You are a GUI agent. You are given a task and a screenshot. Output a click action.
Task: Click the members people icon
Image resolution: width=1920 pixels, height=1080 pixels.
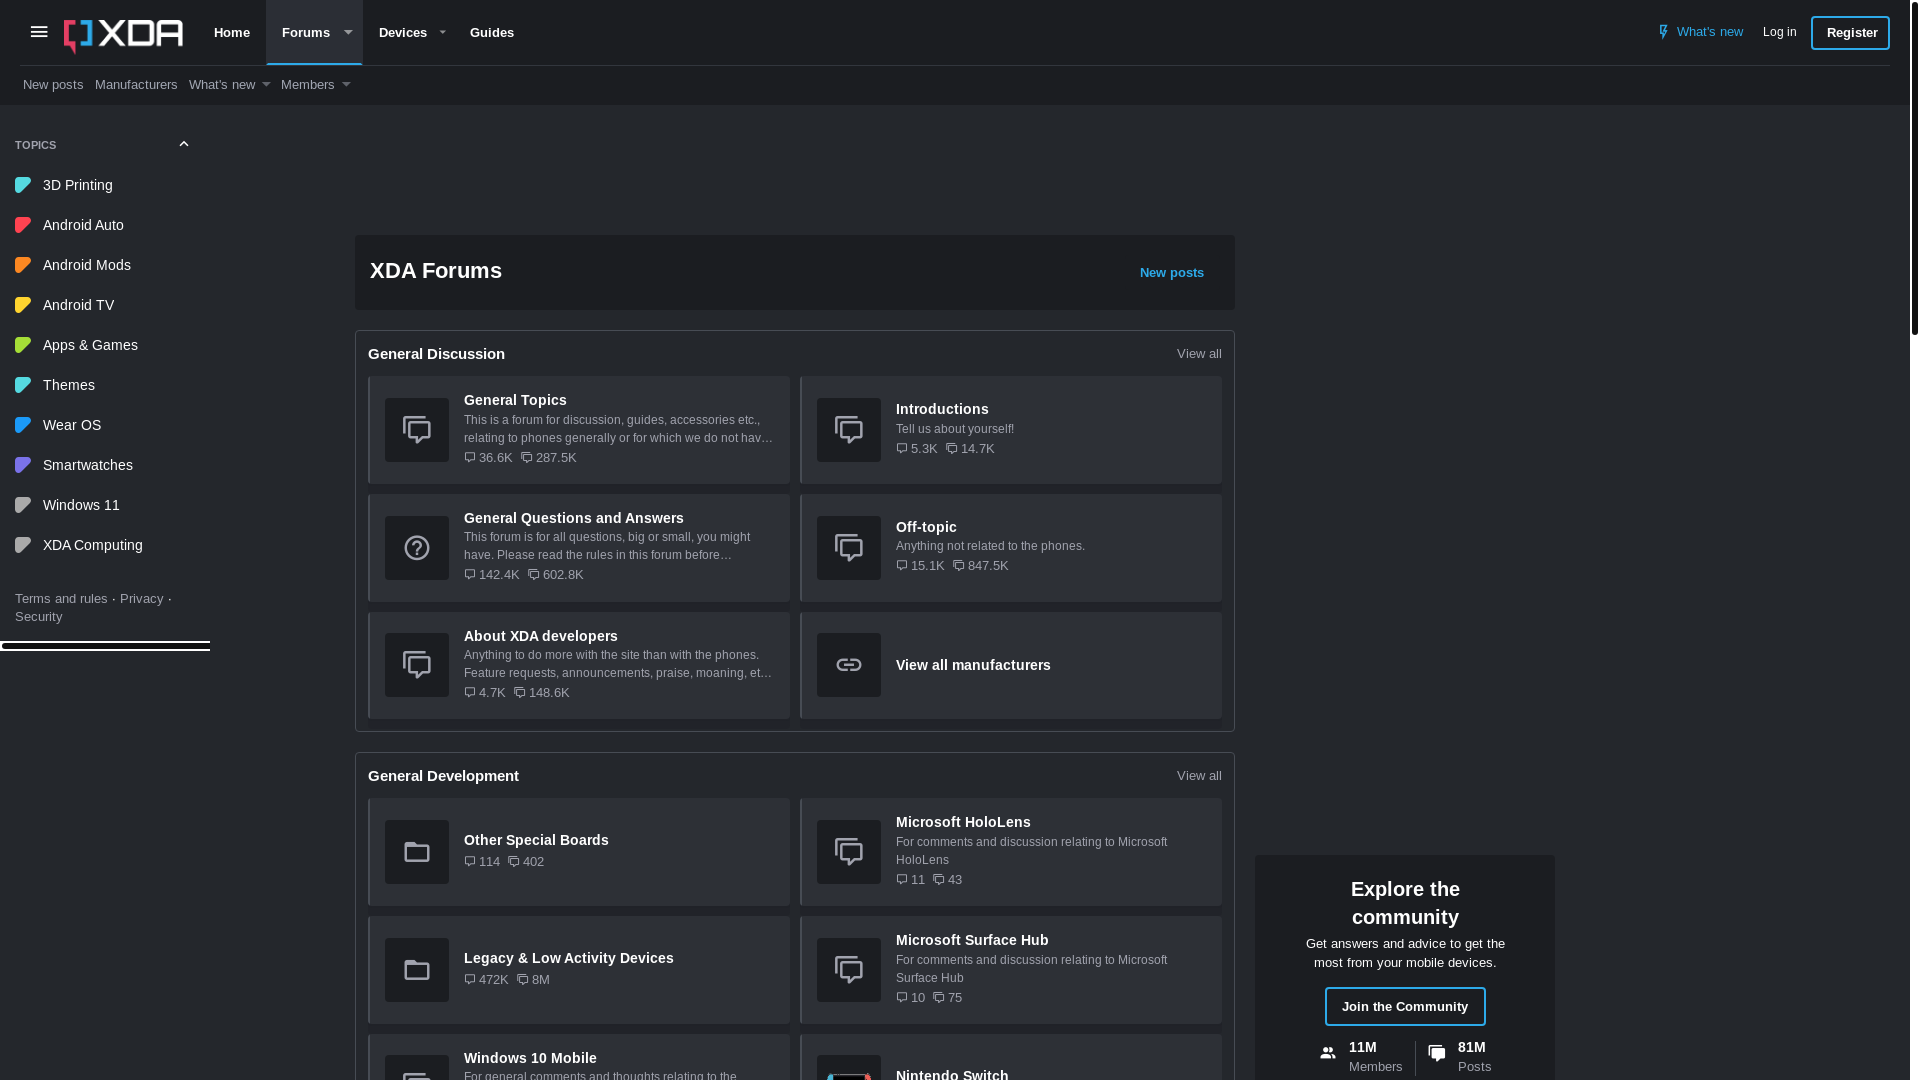1328,1053
